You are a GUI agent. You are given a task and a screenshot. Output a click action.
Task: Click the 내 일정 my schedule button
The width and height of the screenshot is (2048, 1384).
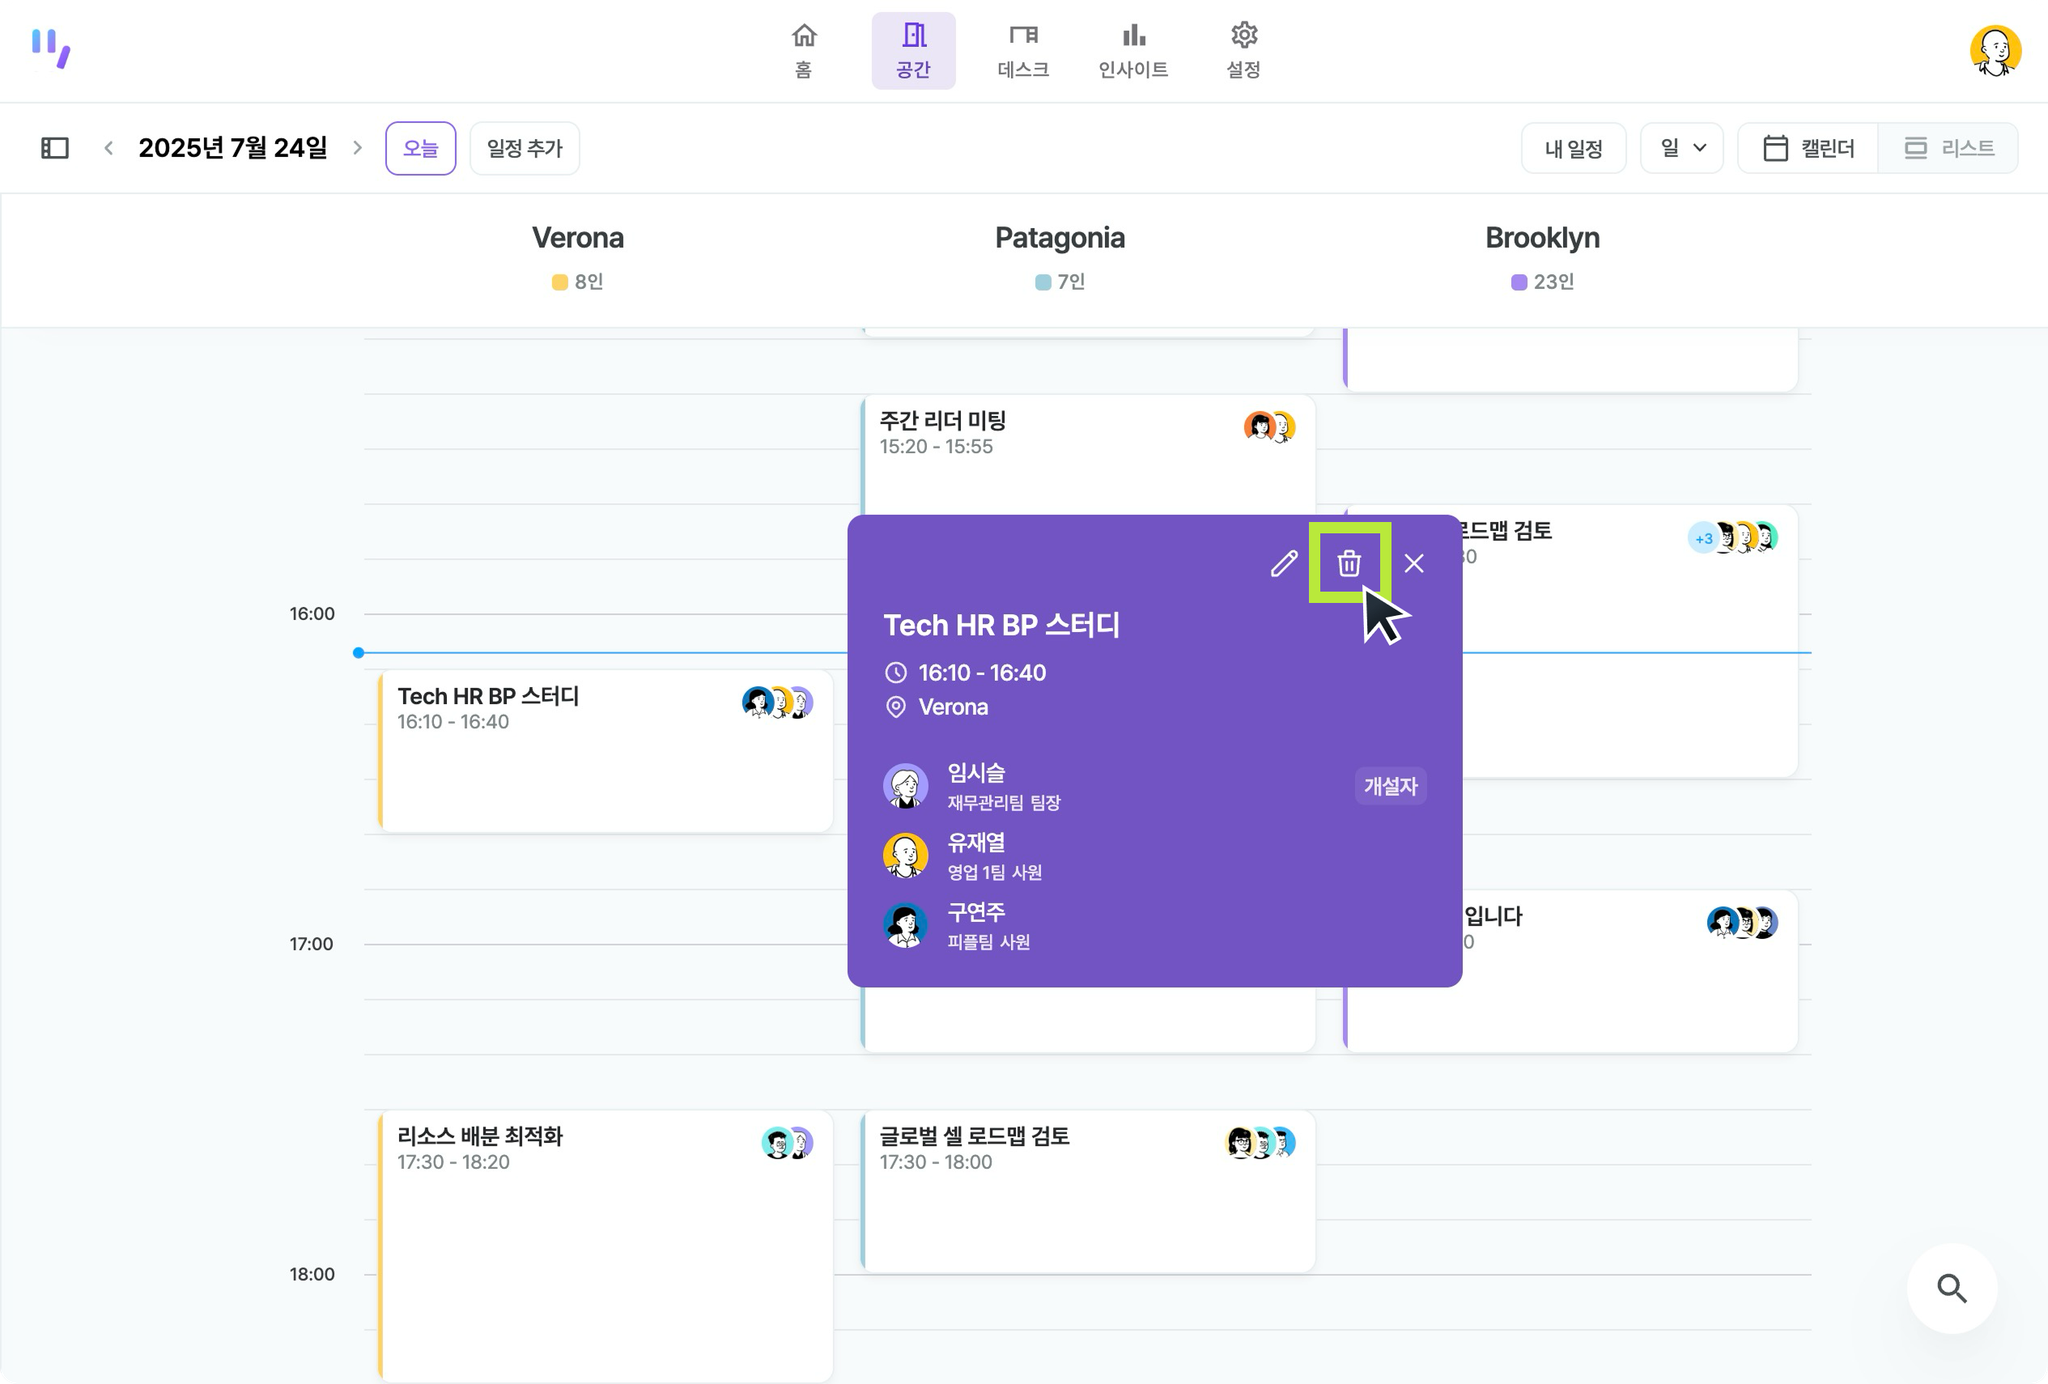[x=1573, y=148]
